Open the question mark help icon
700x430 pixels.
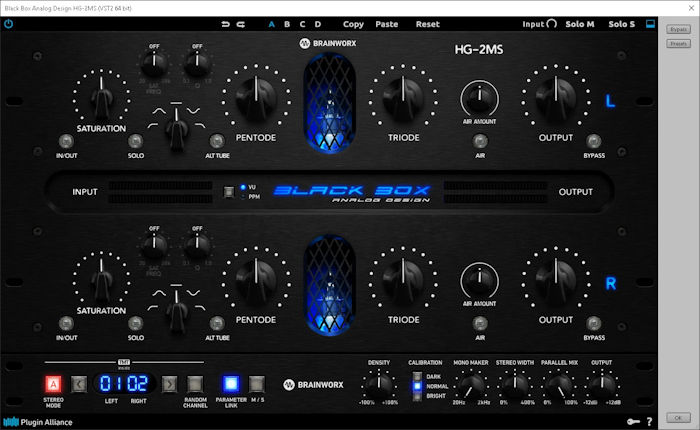pyautogui.click(x=650, y=421)
